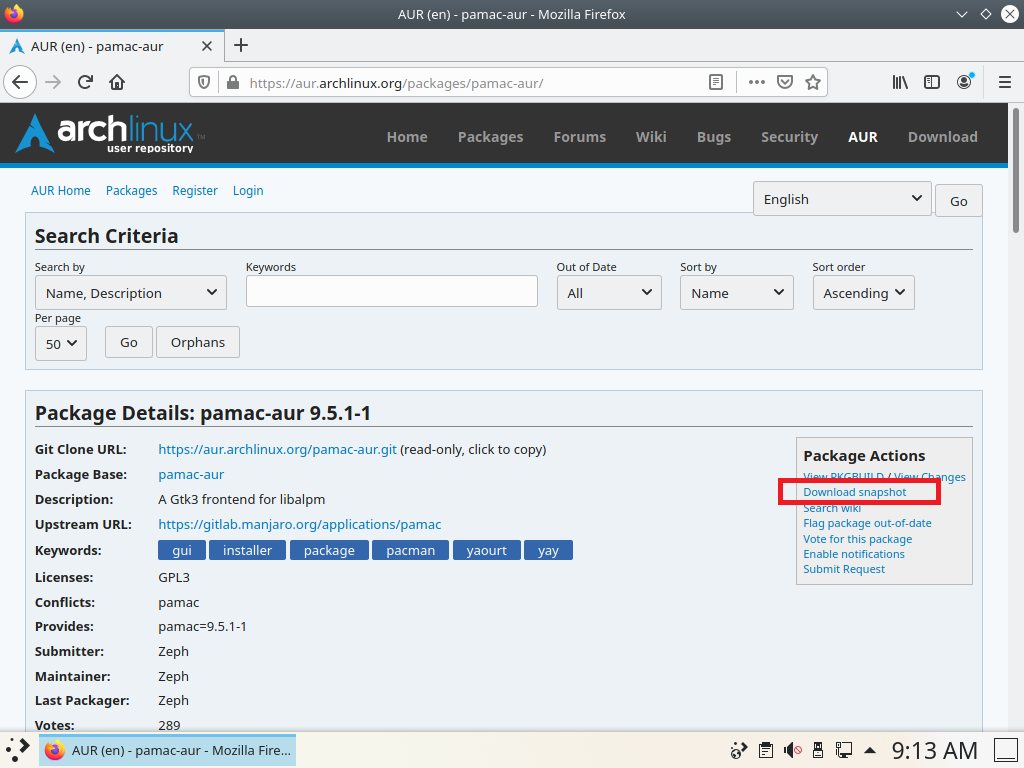Switch to the pamac-aur browser tab
The image size is (1024, 768).
(112, 46)
